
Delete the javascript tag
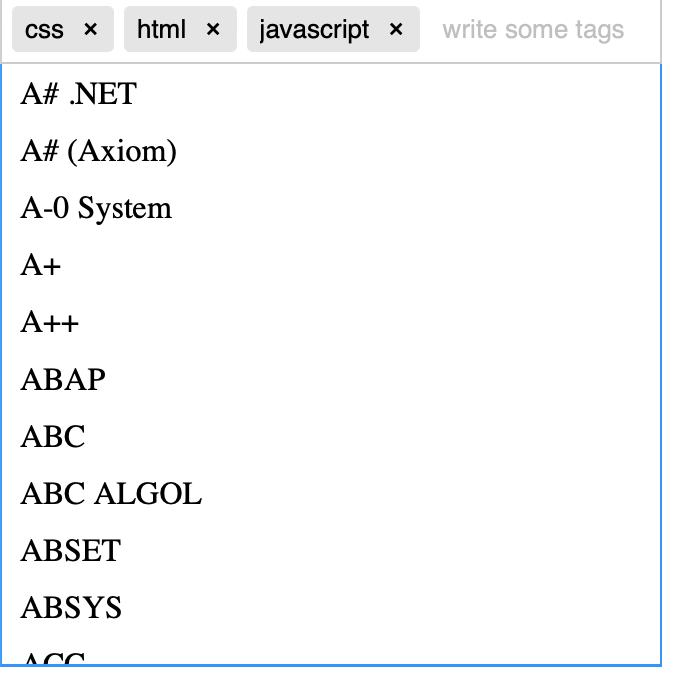[396, 29]
